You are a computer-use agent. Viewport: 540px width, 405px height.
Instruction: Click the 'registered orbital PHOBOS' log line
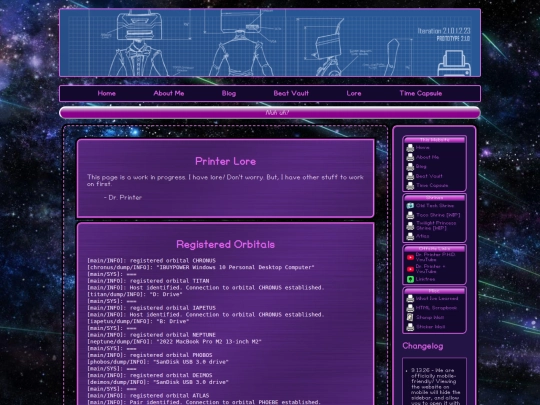tap(150, 355)
